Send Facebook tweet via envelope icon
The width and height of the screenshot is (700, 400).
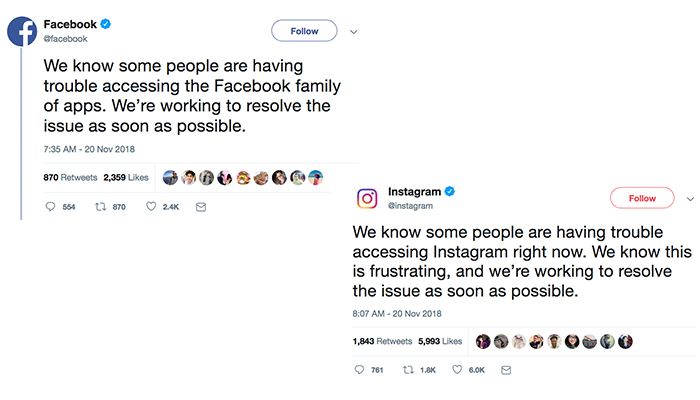tap(201, 207)
